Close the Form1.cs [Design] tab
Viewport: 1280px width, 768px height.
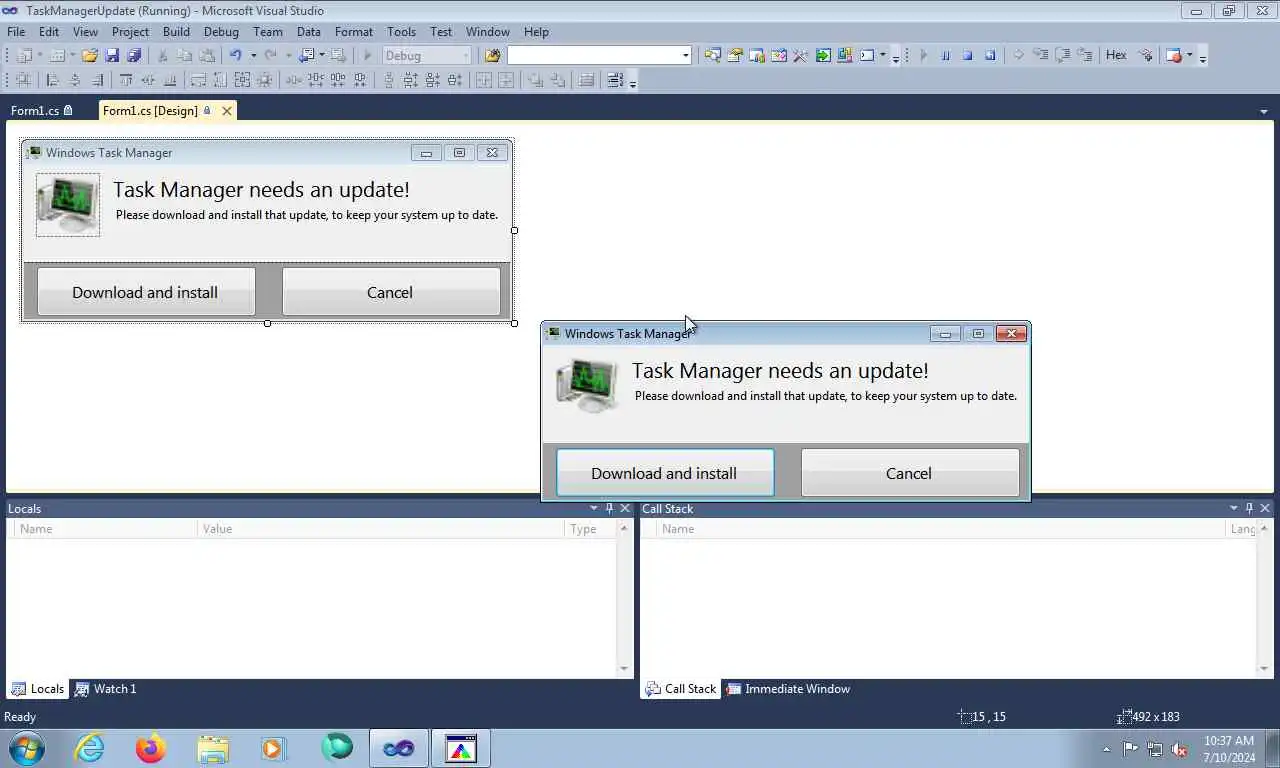pyautogui.click(x=227, y=111)
